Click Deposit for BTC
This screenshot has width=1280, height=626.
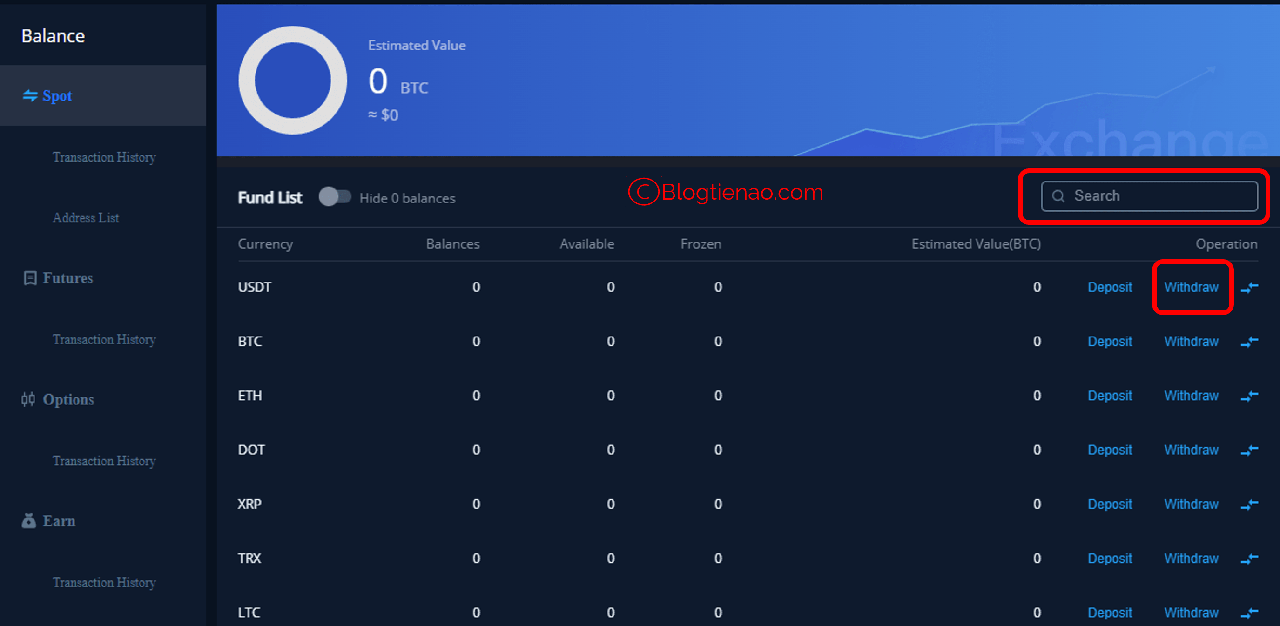(1110, 342)
